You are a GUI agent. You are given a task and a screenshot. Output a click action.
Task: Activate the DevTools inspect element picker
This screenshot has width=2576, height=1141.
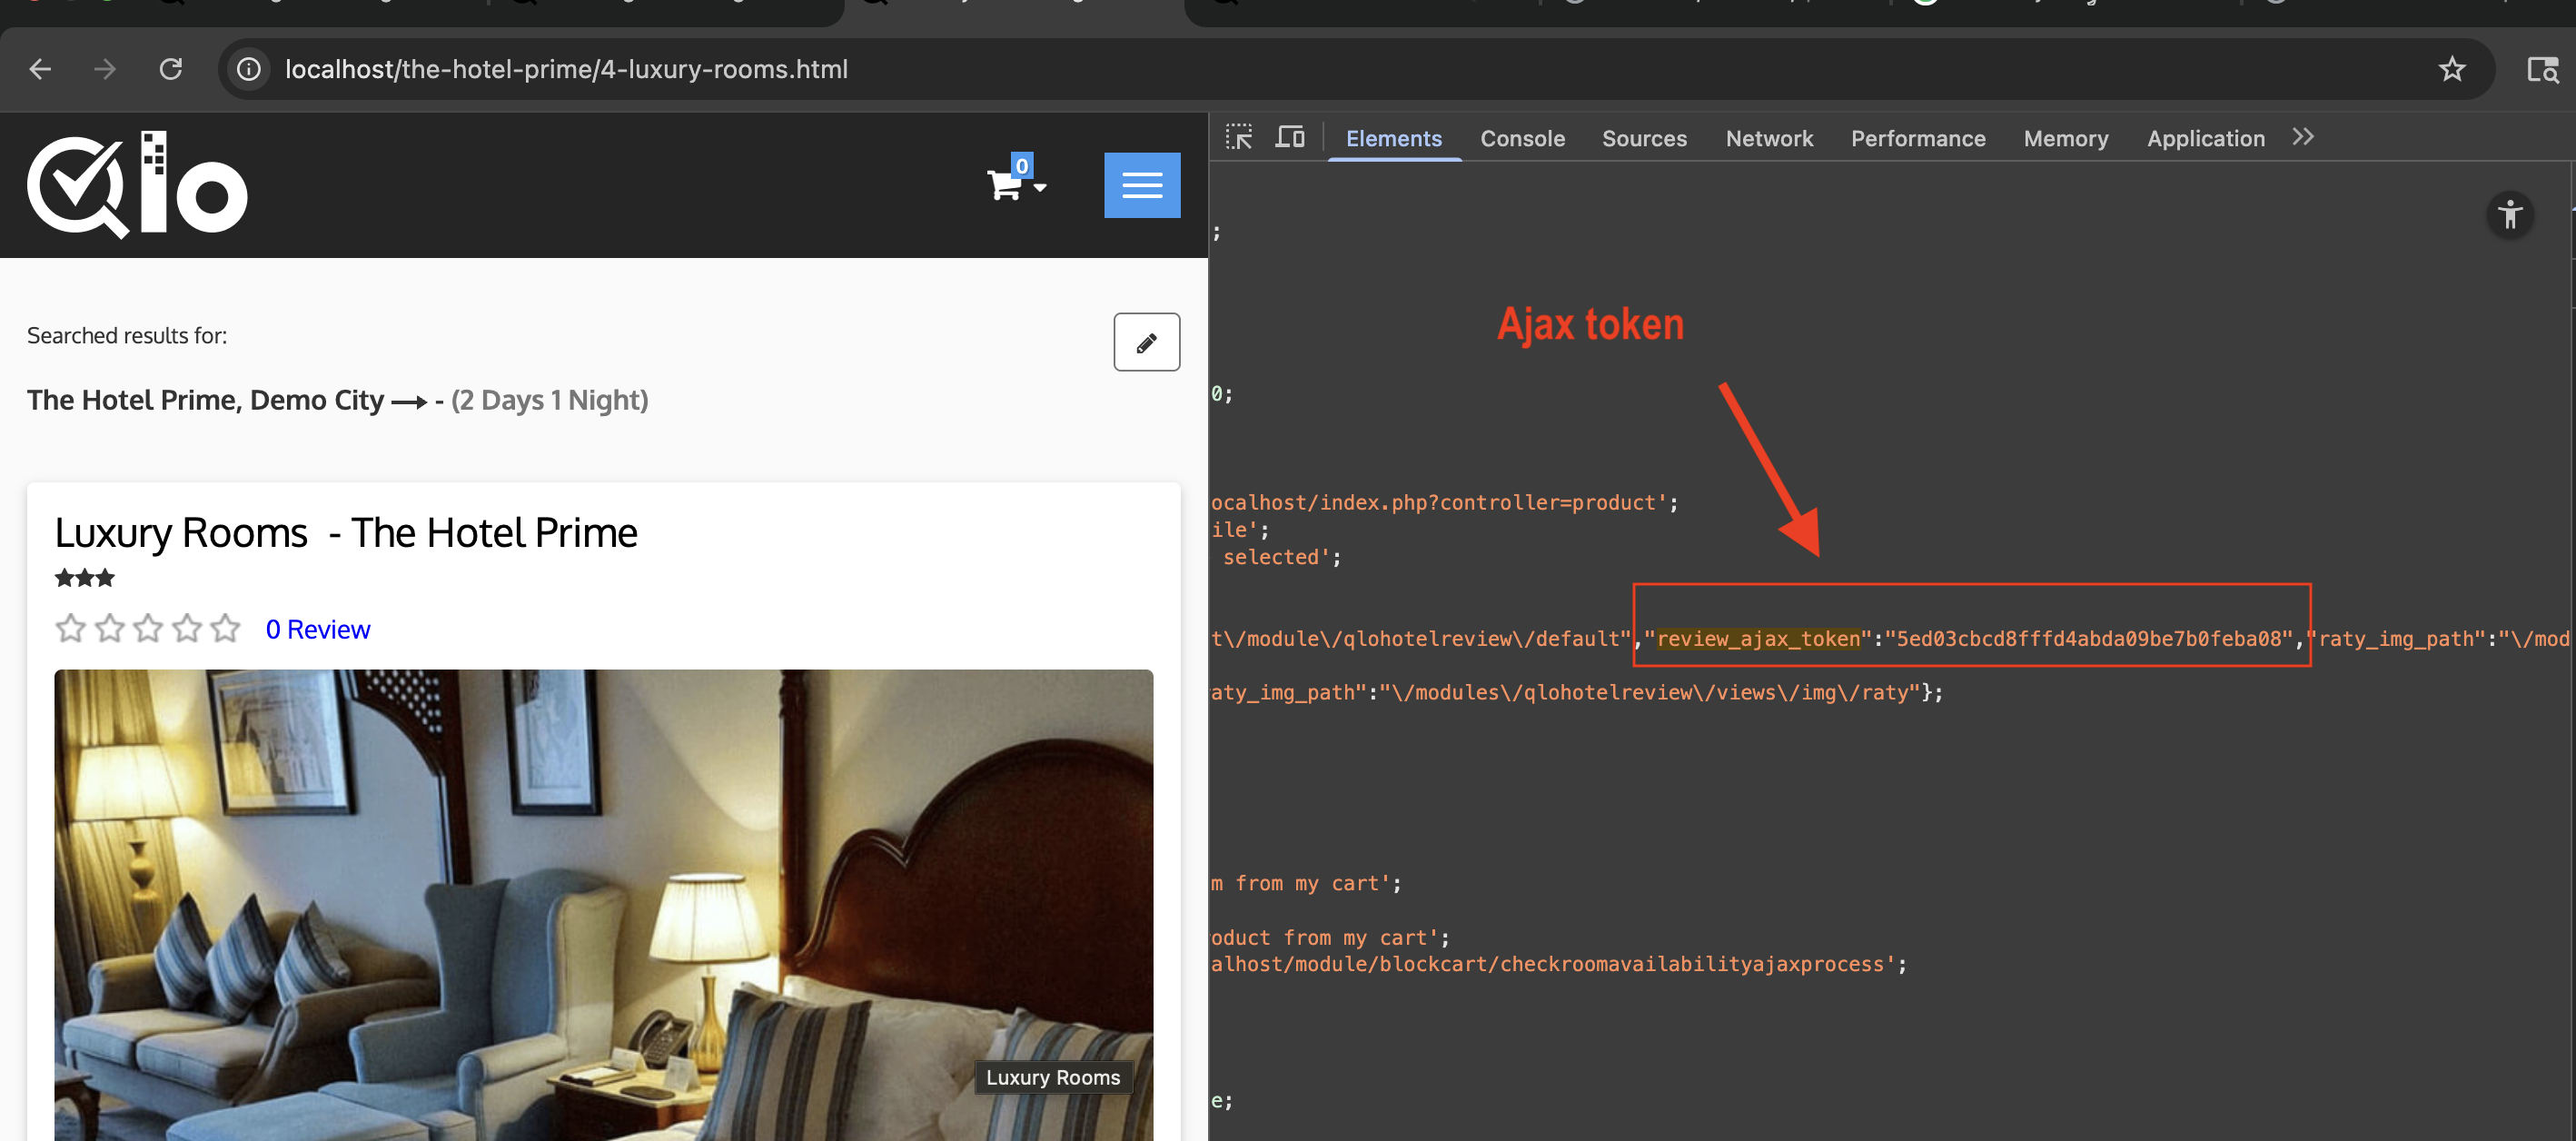pos(1239,137)
